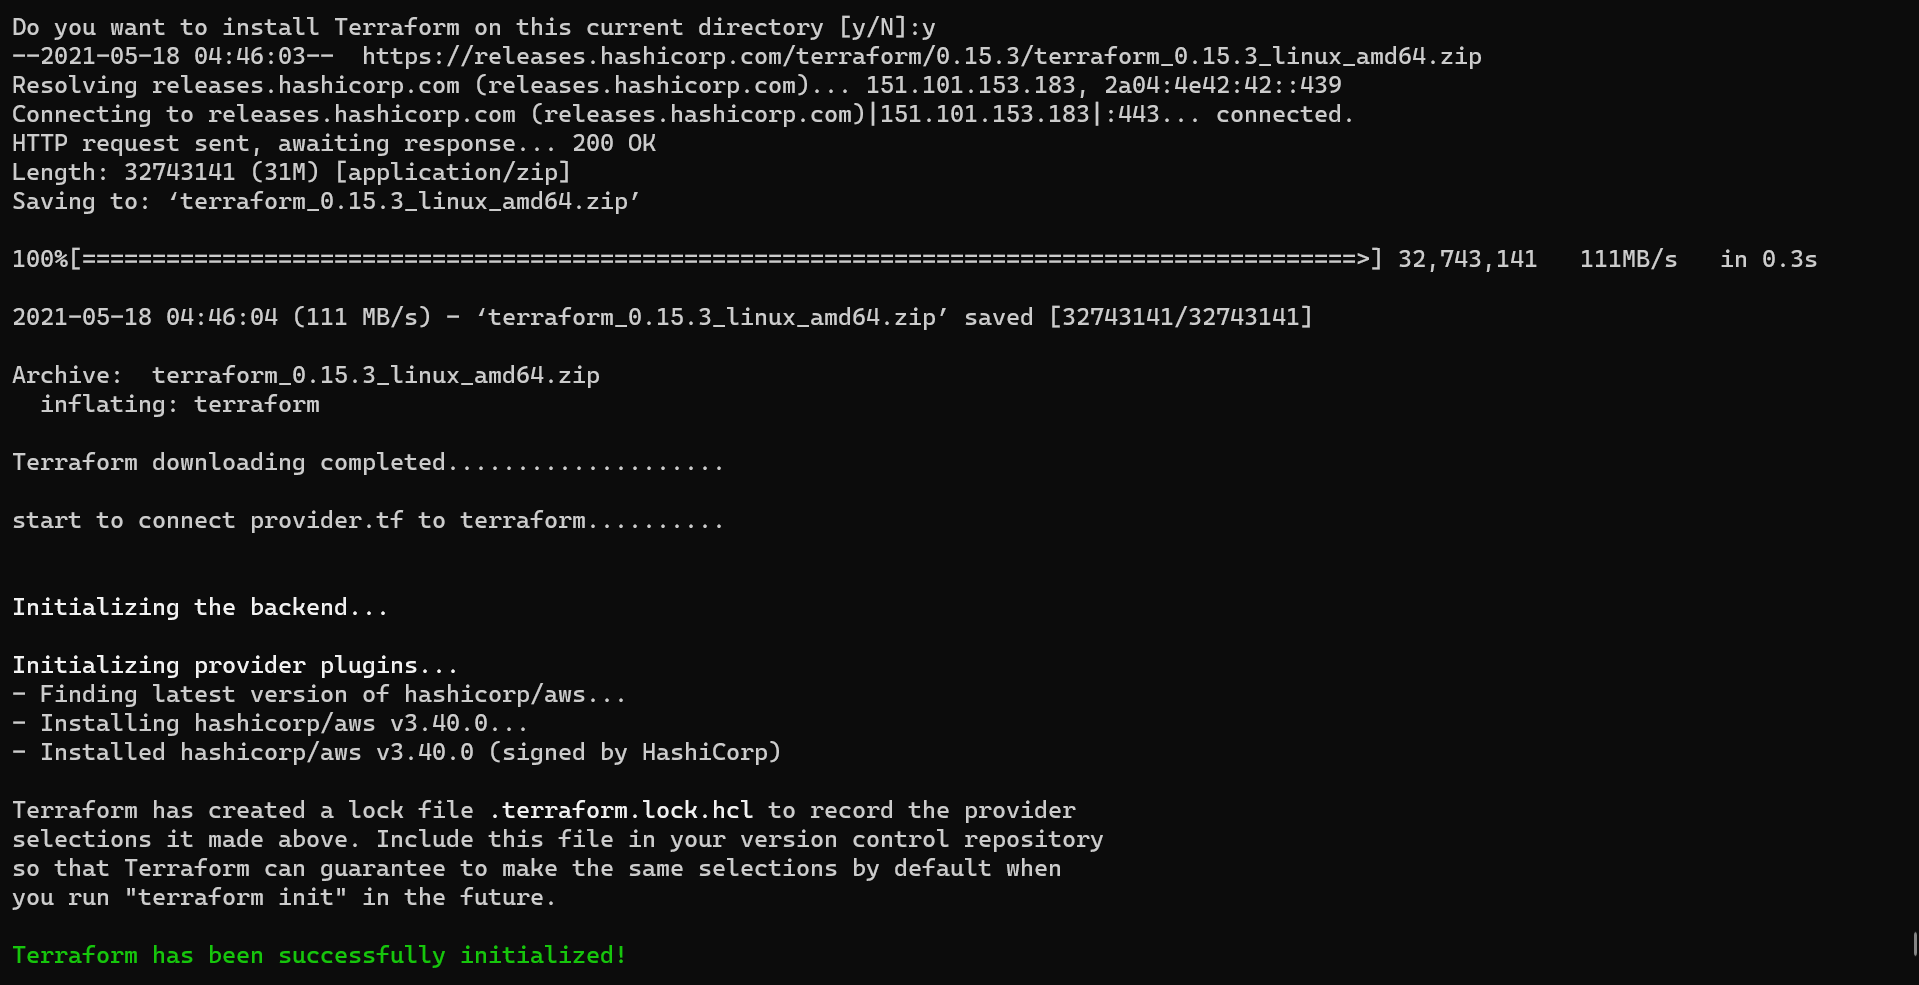The width and height of the screenshot is (1919, 985).
Task: Click the 'Initializing the backend...' line
Action: pos(200,607)
